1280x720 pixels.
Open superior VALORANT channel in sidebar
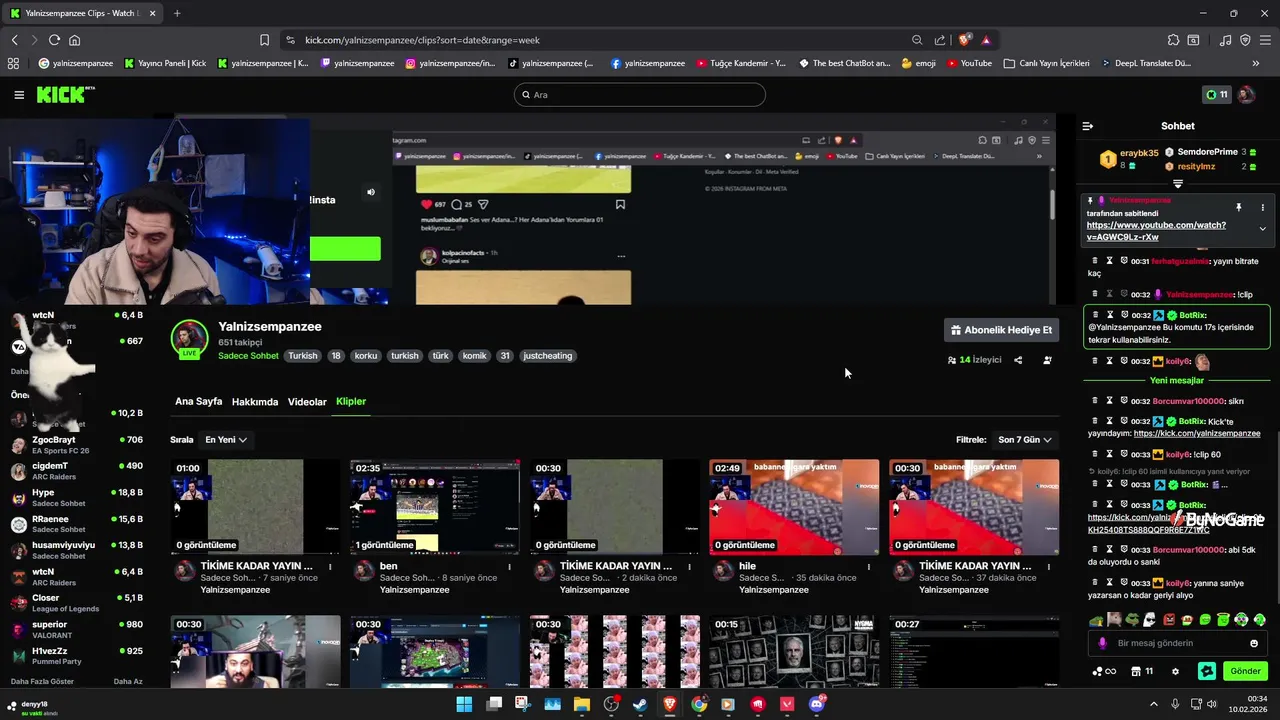[x=76, y=629]
